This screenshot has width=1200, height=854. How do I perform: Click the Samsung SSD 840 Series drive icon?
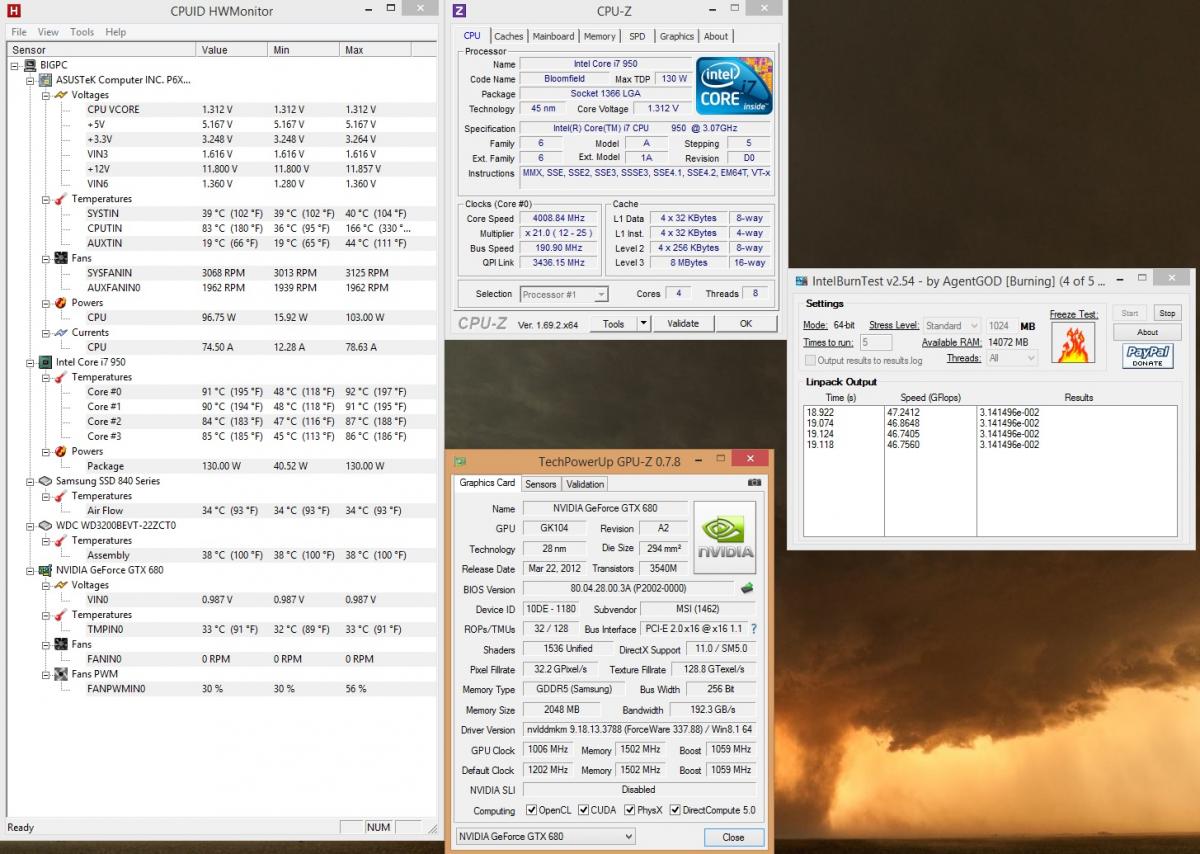tap(45, 481)
